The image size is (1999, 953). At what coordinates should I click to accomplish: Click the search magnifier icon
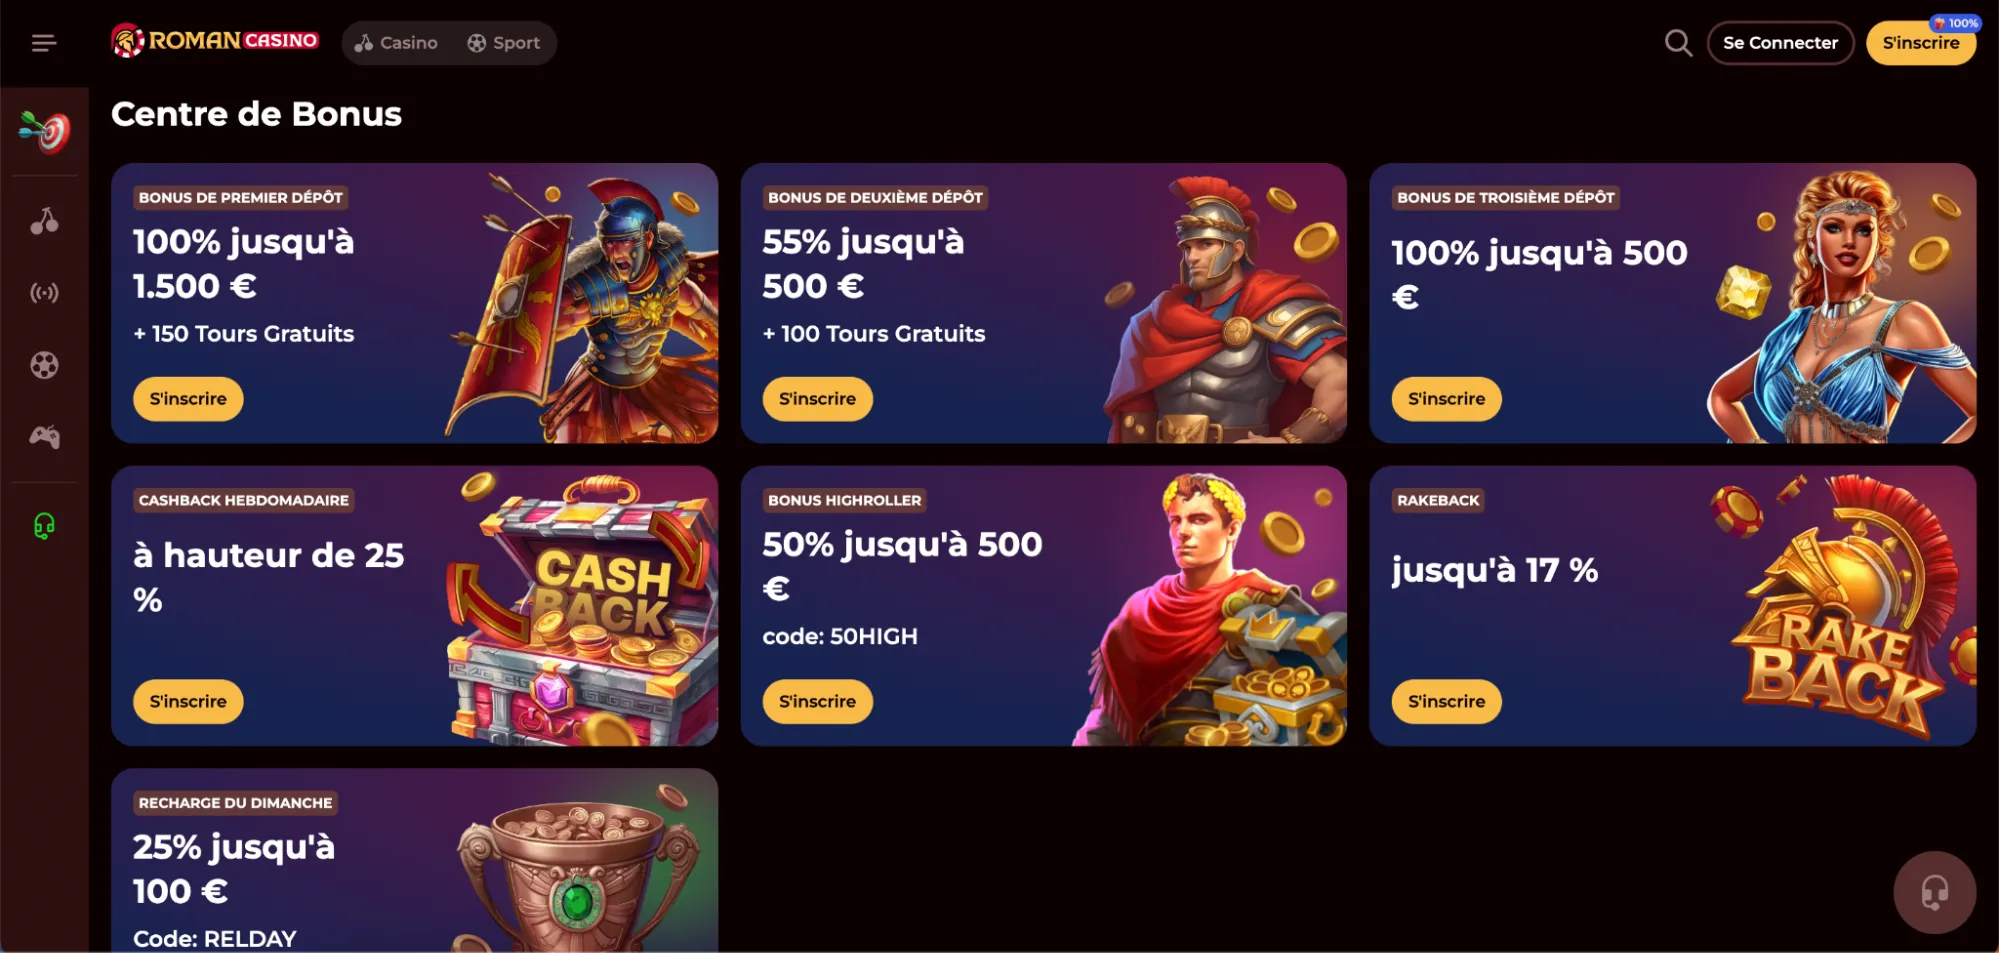(x=1678, y=43)
